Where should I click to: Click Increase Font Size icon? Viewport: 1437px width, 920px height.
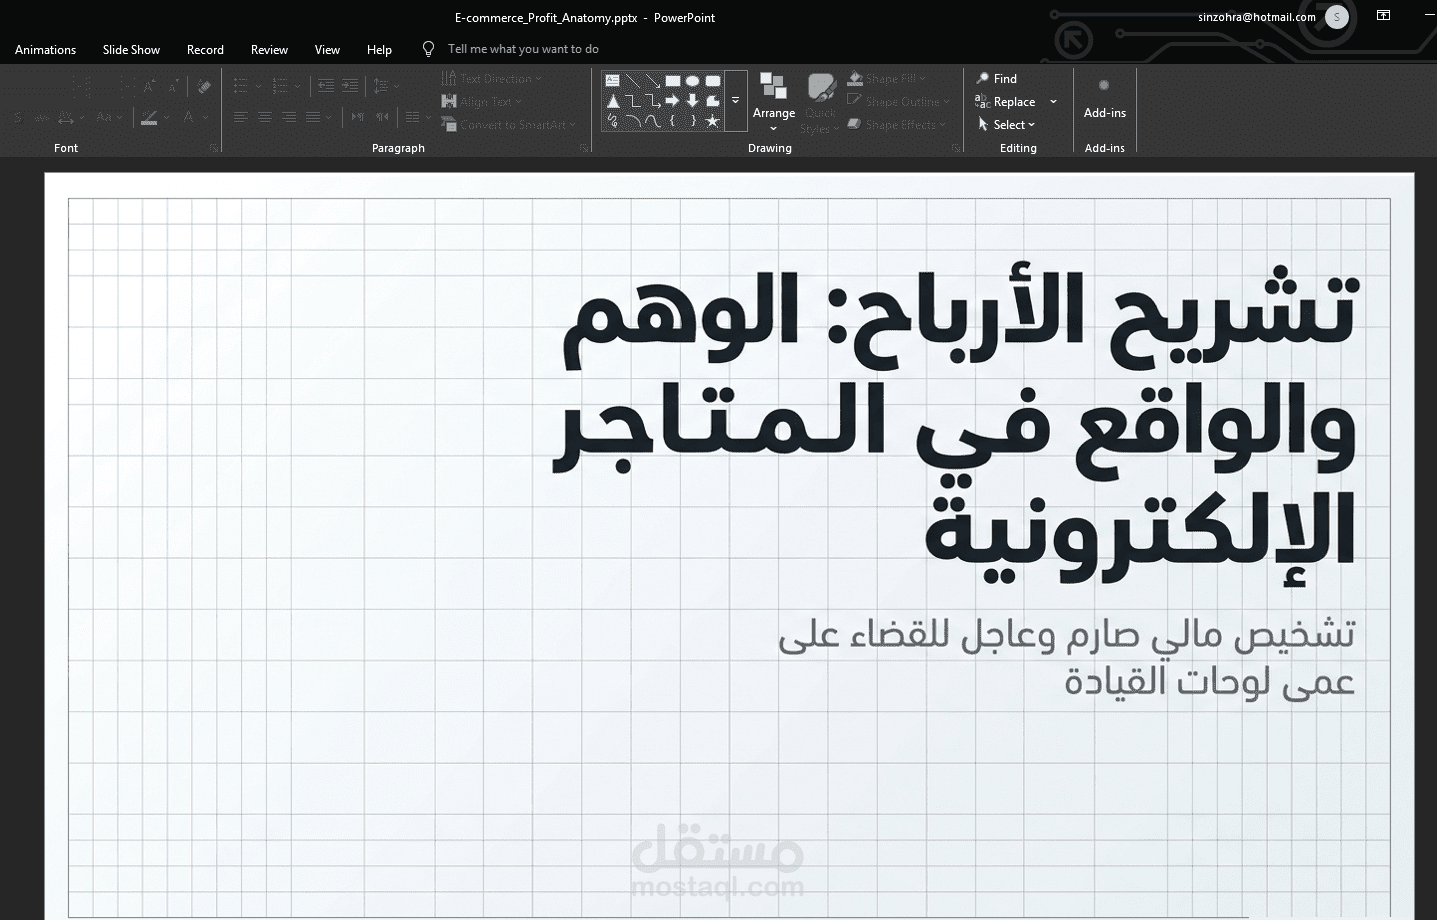click(149, 87)
